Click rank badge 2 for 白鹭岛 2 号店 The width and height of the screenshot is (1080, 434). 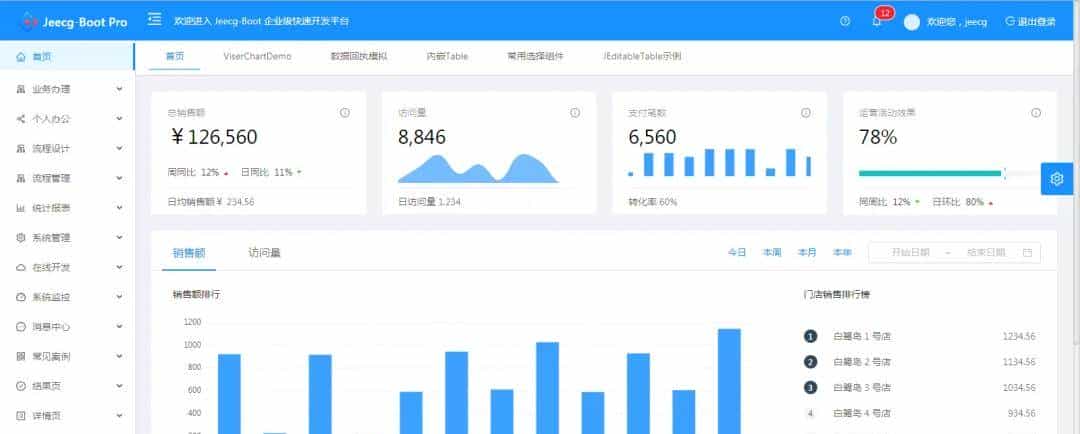click(810, 362)
